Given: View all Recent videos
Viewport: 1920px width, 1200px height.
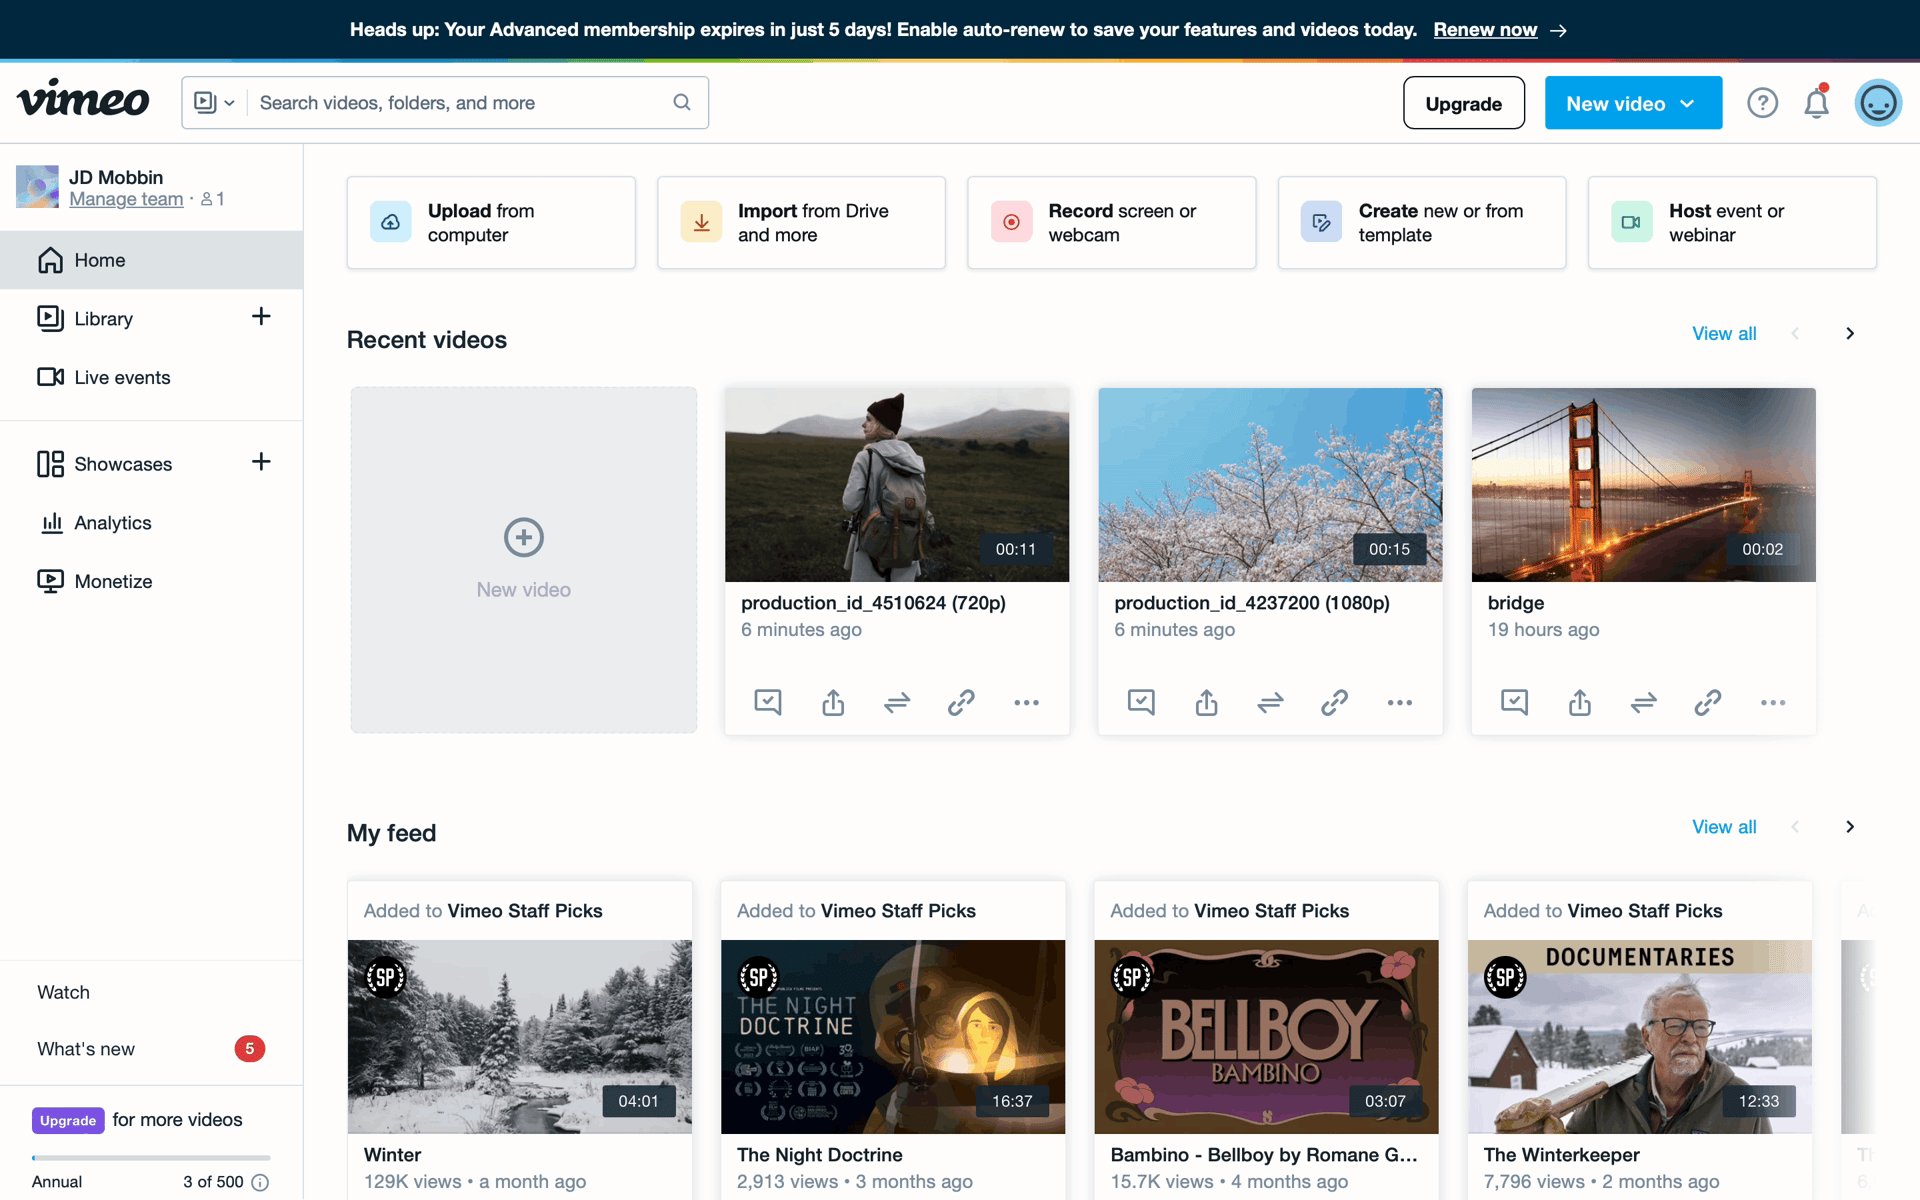Looking at the screenshot, I should coord(1723,333).
